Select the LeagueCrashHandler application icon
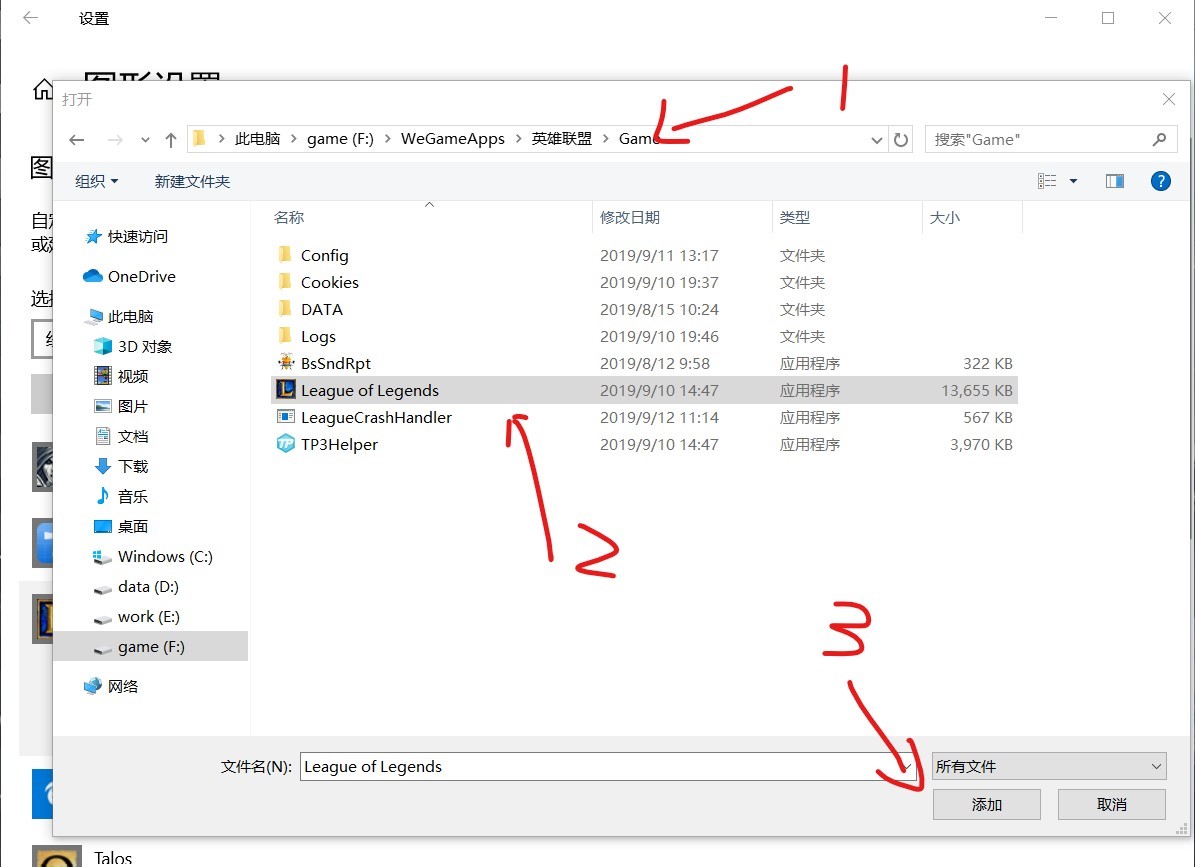The image size is (1195, 867). click(286, 417)
